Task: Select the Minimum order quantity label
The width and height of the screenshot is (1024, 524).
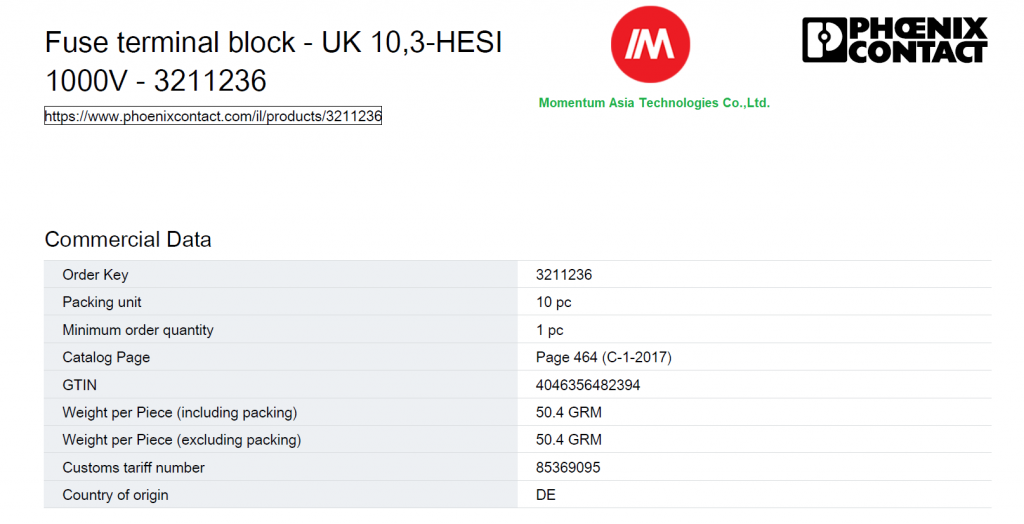Action: tap(138, 330)
